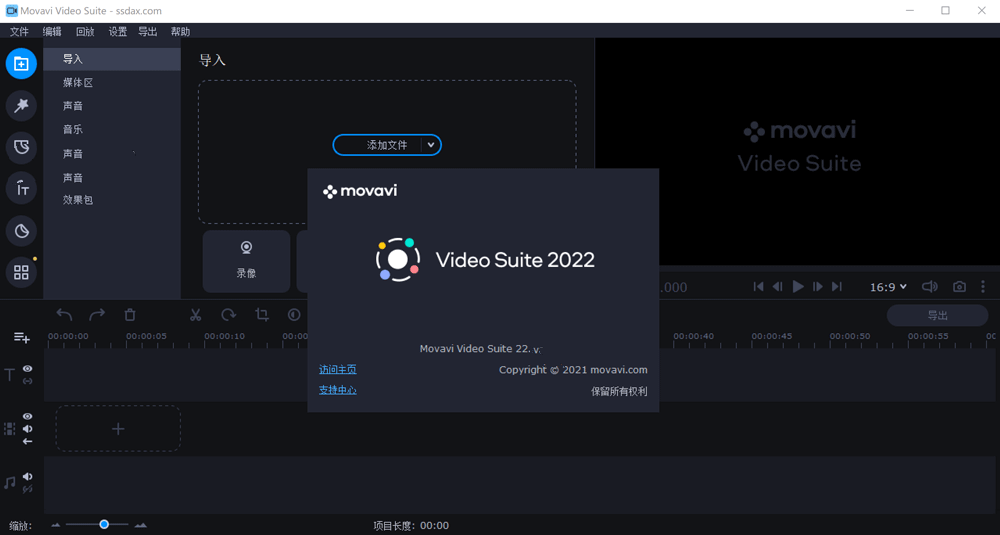
Task: Open the 文件 menu
Action: tap(19, 31)
